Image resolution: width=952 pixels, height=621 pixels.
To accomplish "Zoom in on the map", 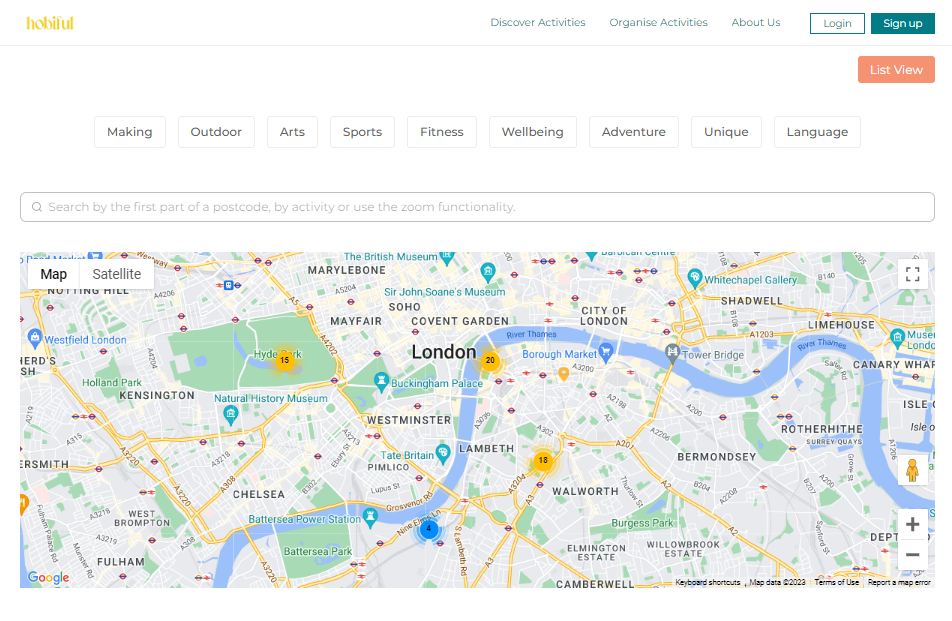I will click(912, 524).
